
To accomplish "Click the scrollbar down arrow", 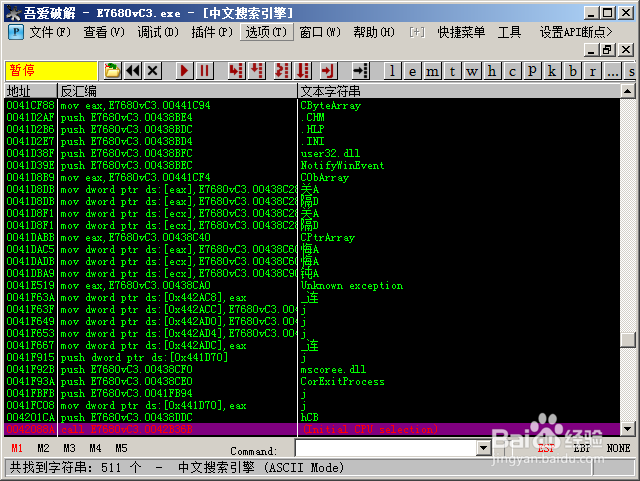I will pyautogui.click(x=627, y=429).
